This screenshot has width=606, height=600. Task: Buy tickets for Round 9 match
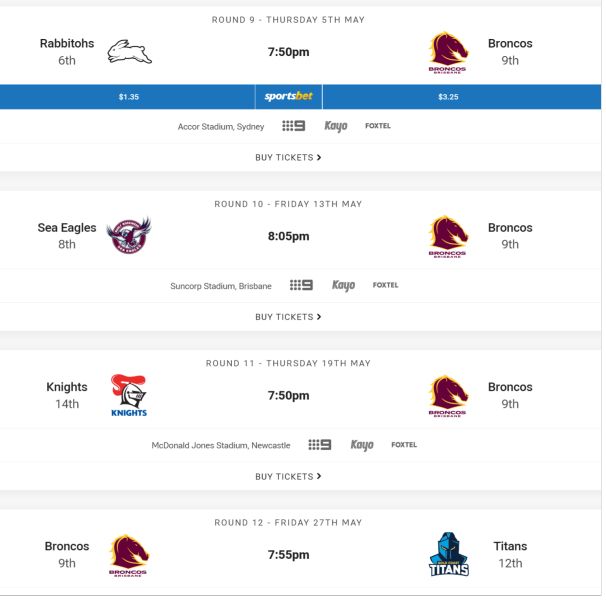pyautogui.click(x=288, y=158)
